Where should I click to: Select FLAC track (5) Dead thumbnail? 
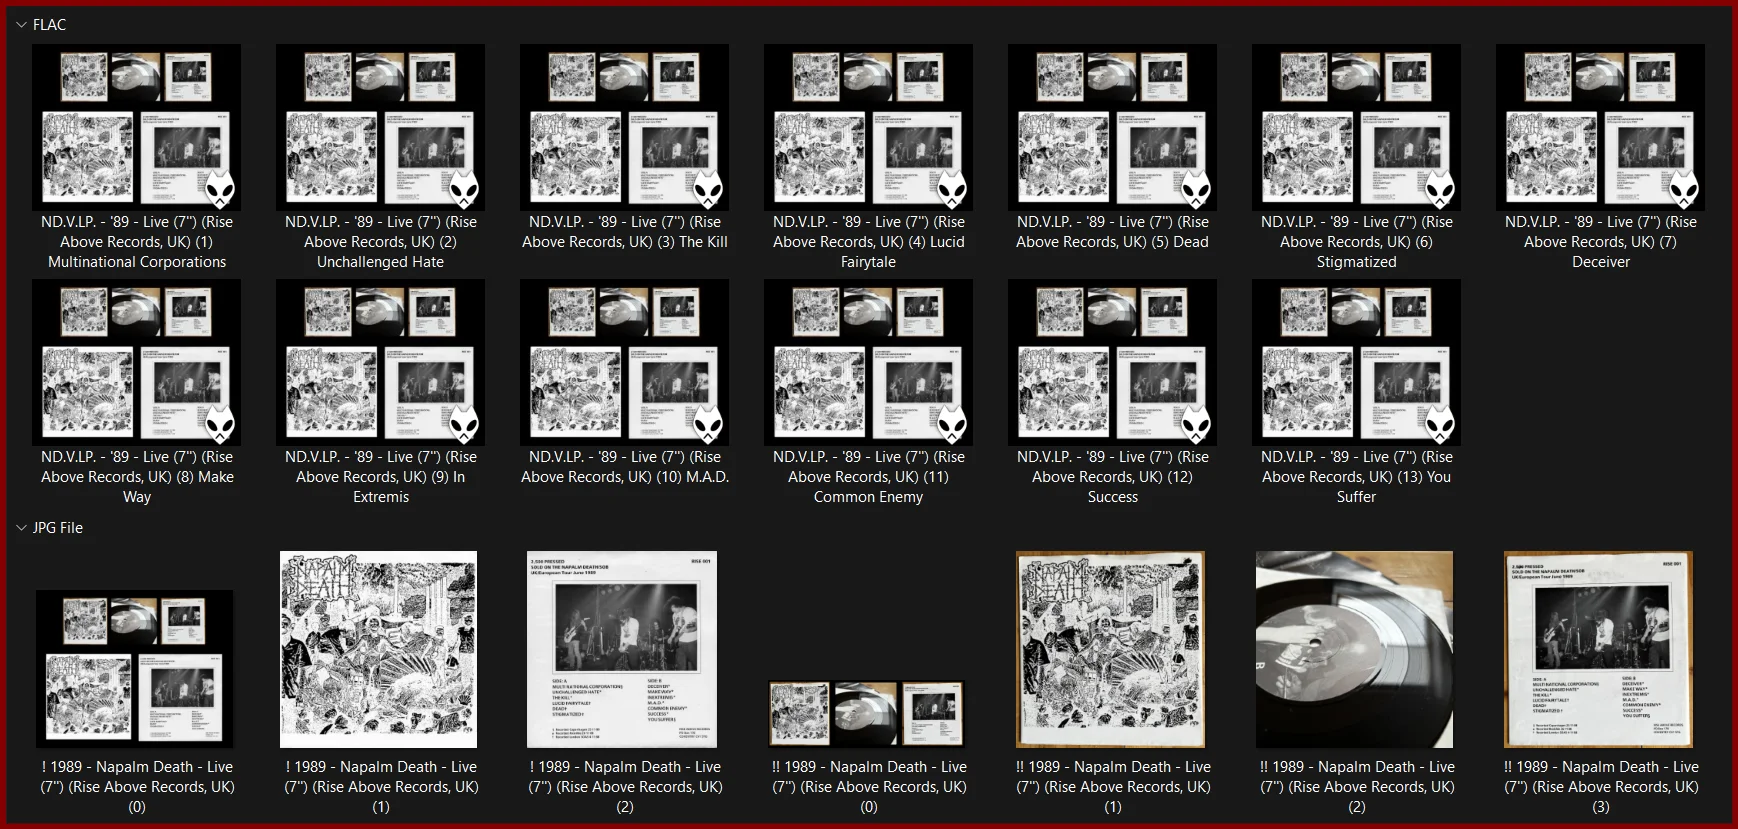[1112, 127]
